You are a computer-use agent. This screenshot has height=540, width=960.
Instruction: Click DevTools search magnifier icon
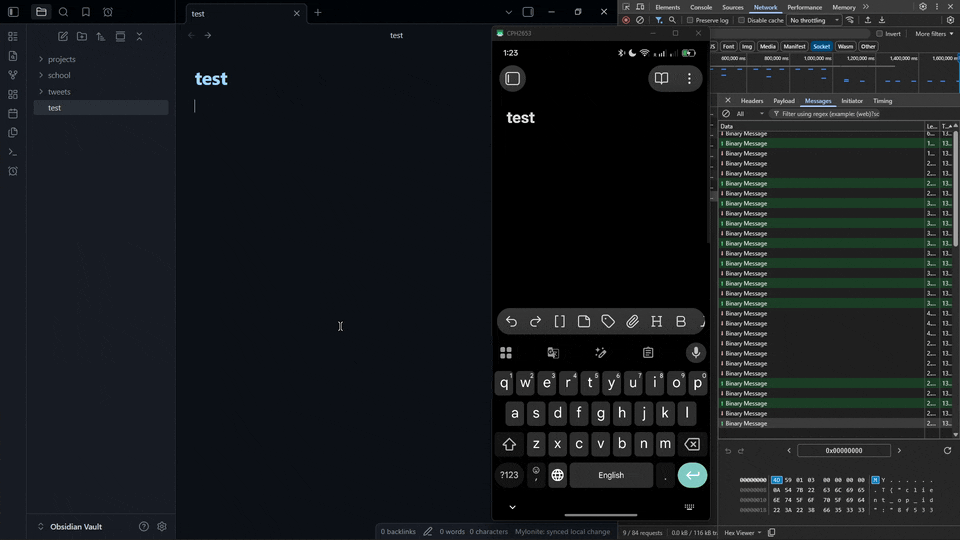click(x=672, y=20)
